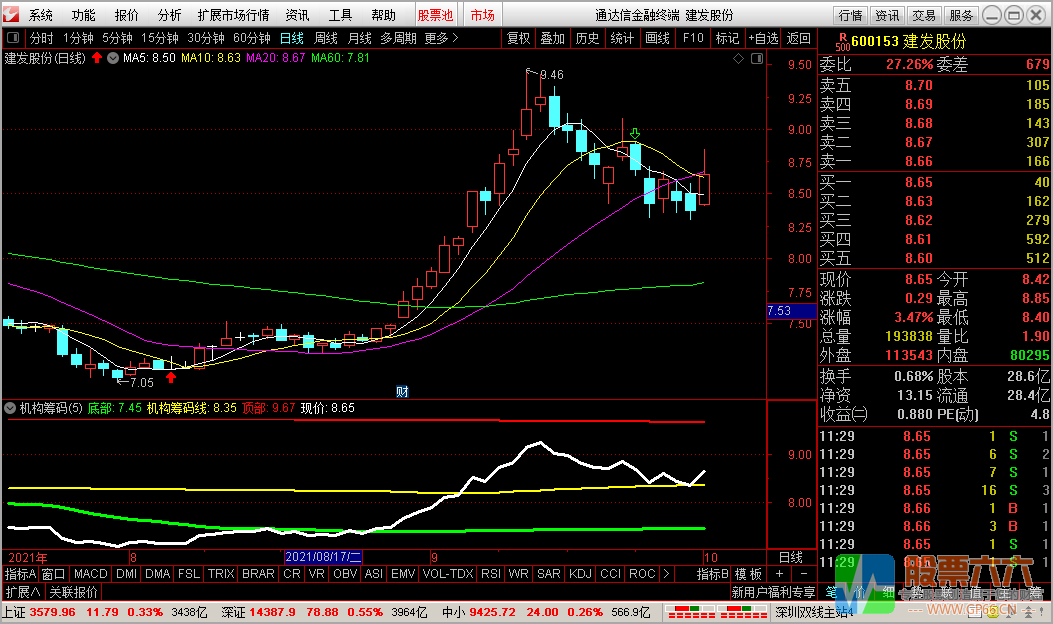Click the 返回 button
Screen dimensions: 1053x624
click(798, 38)
